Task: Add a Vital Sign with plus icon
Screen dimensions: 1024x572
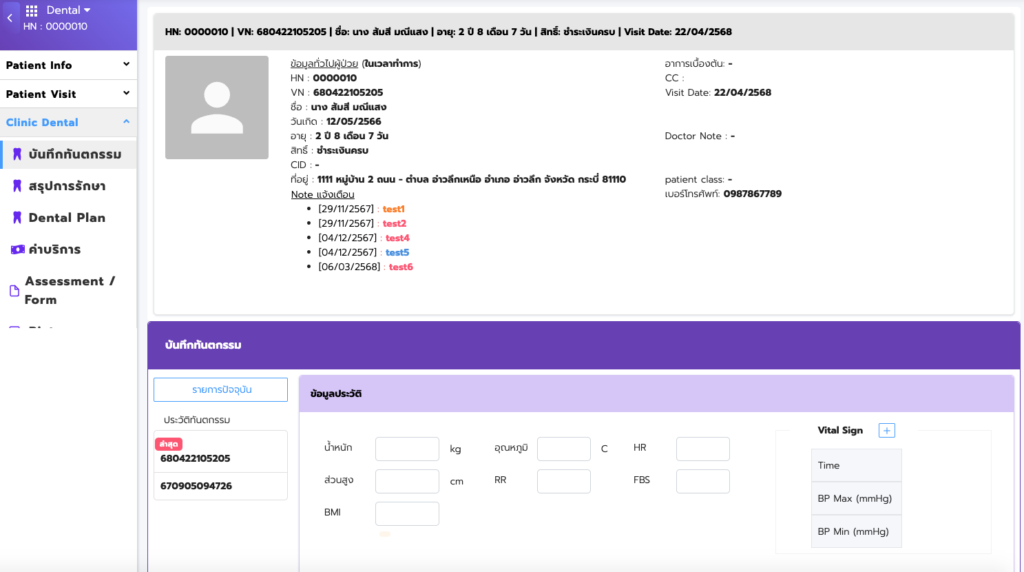Action: tap(886, 430)
